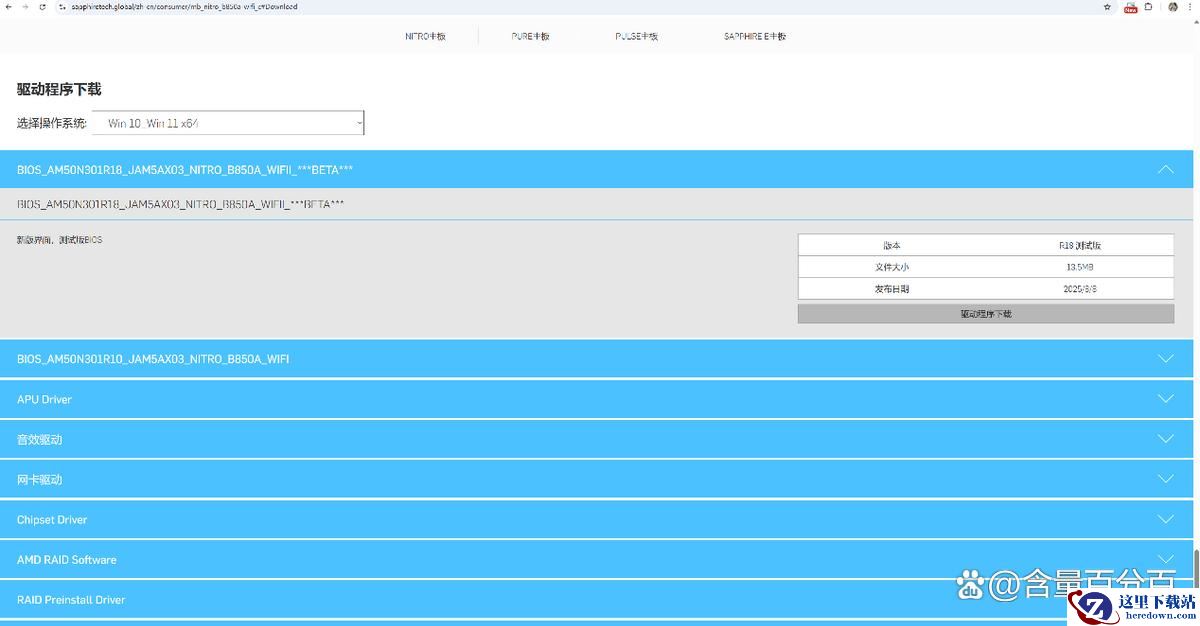Click the gray 驱动程序下载 download button
Screen dimensions: 1200x626
pyautogui.click(x=986, y=314)
